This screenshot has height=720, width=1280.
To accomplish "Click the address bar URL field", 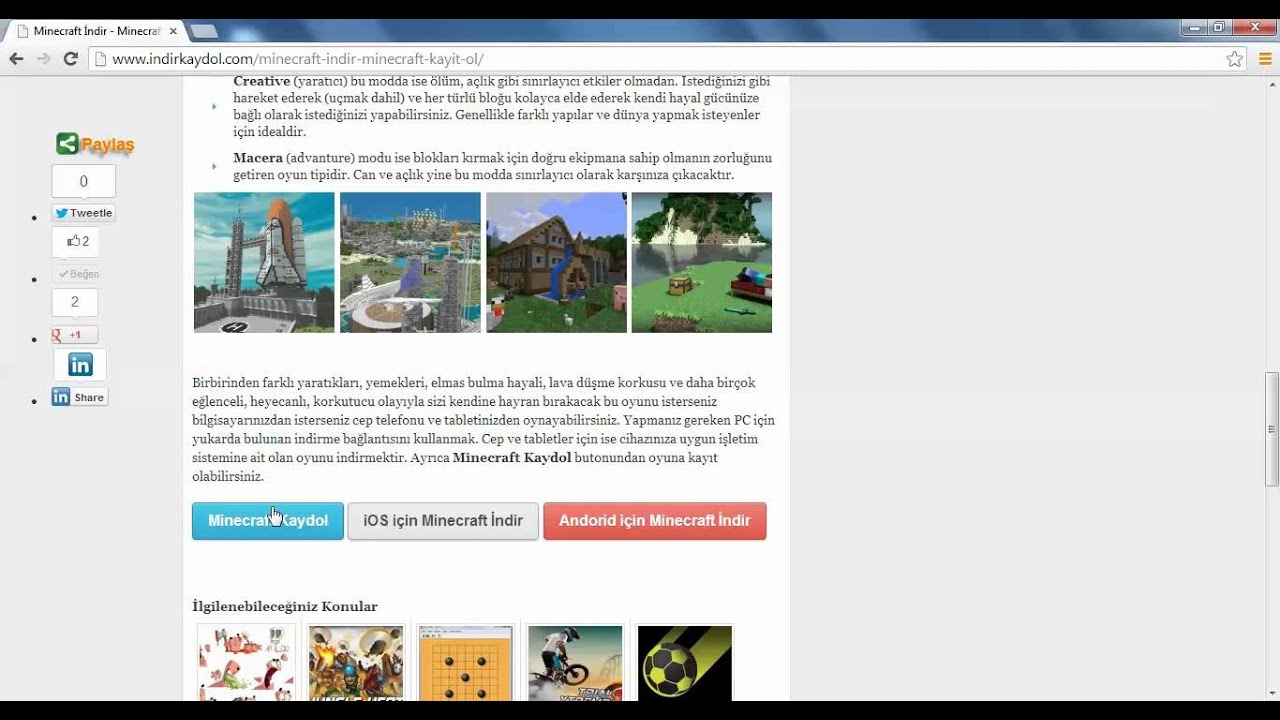I will click(x=660, y=59).
